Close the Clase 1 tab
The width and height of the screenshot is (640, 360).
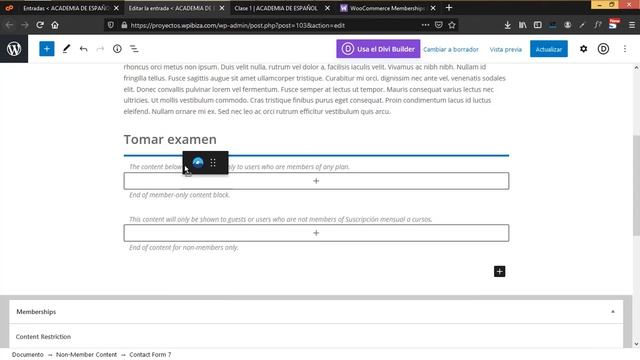point(327,8)
